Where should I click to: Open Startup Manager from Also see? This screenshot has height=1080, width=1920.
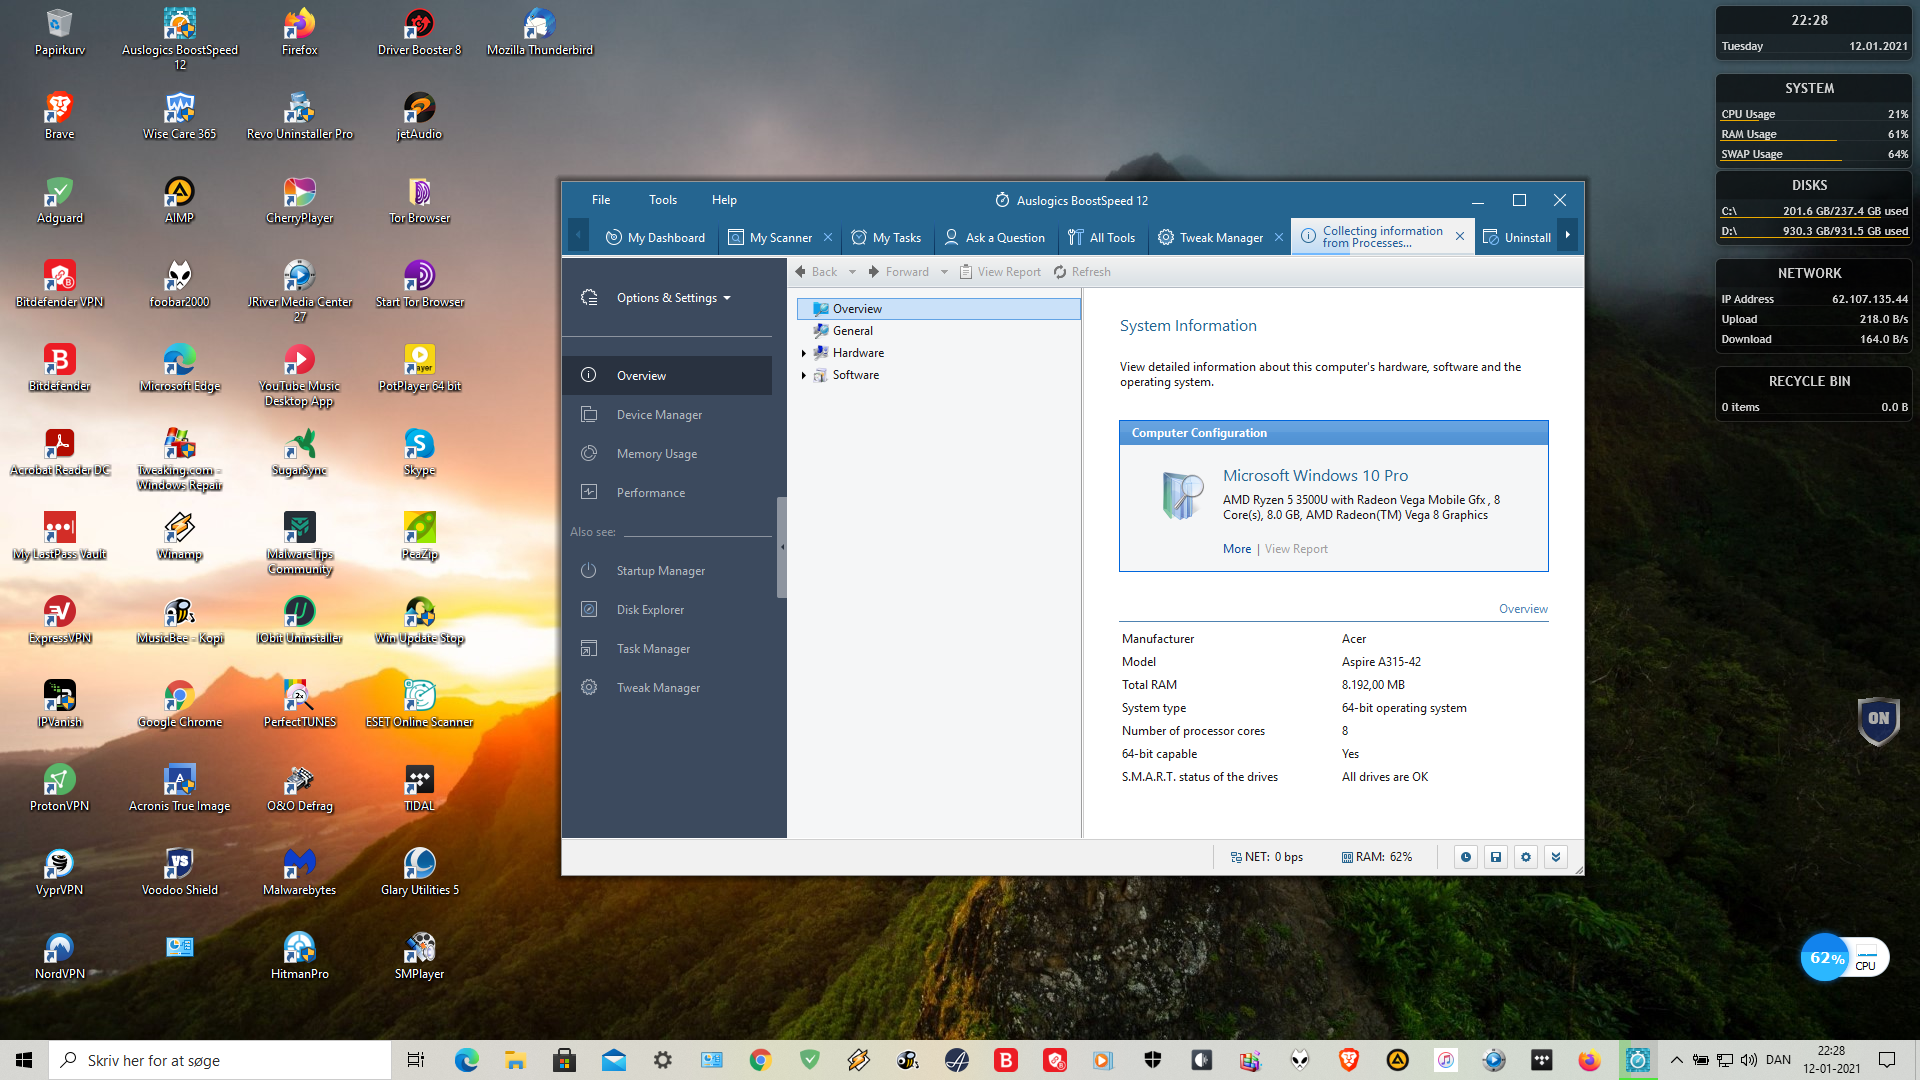[660, 571]
